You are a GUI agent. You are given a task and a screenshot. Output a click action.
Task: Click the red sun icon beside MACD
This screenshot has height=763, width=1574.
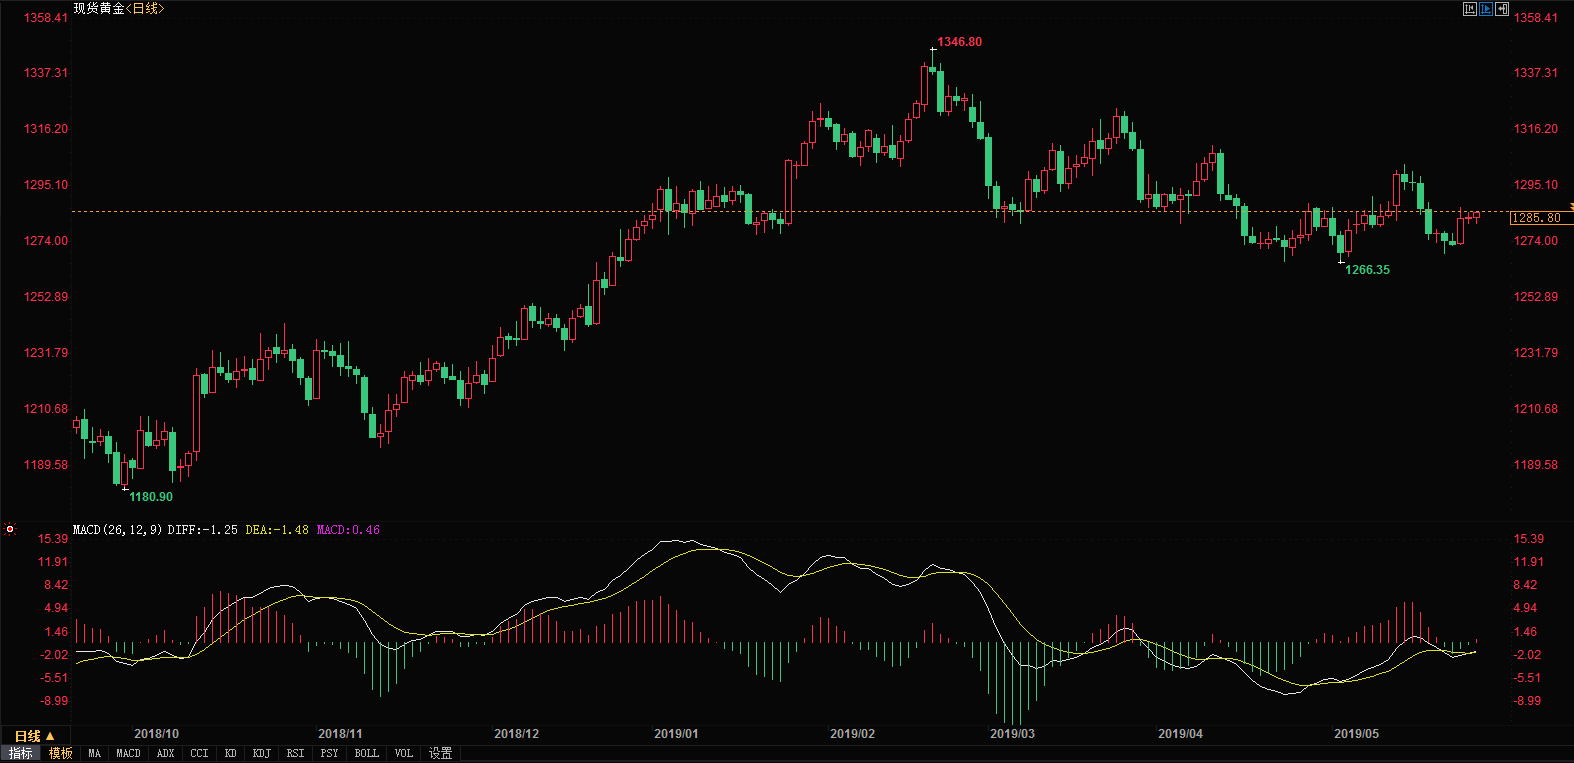point(10,529)
